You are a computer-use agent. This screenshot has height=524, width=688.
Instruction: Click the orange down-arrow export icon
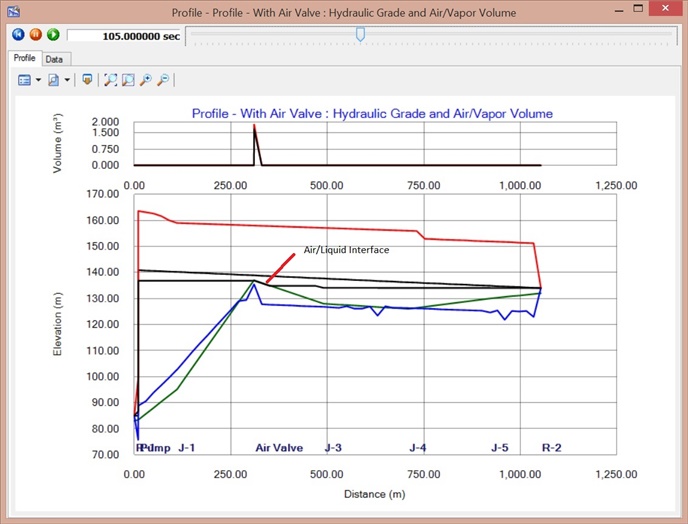coord(88,80)
